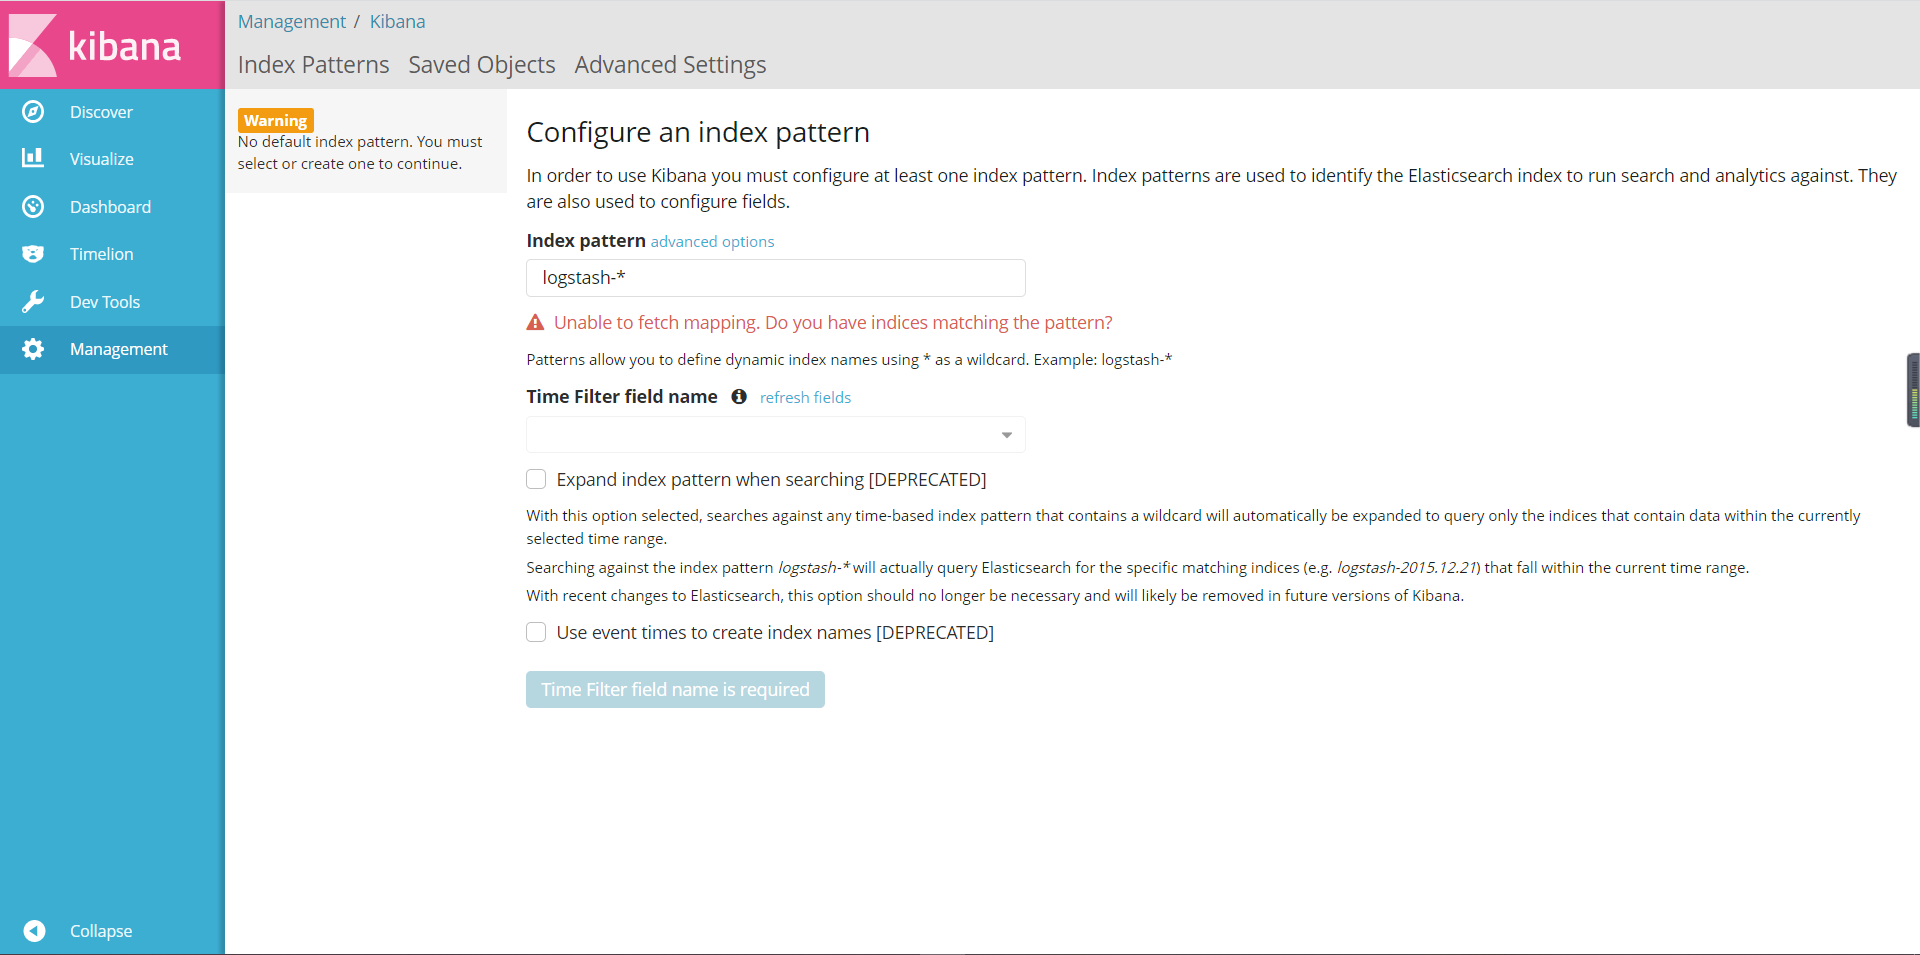Click the widget tab on the right edge
The image size is (1920, 955).
coord(1913,390)
